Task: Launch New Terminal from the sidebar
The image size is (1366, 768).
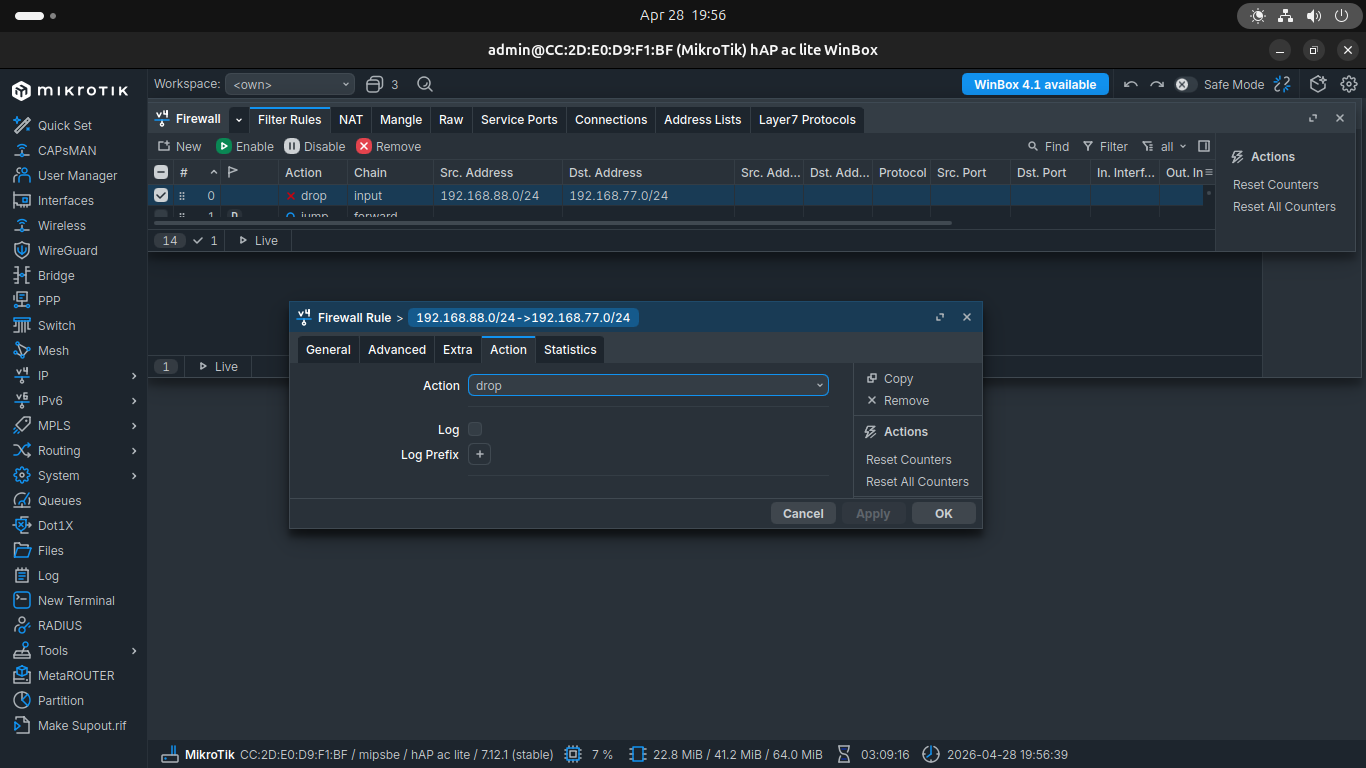Action: tap(76, 600)
